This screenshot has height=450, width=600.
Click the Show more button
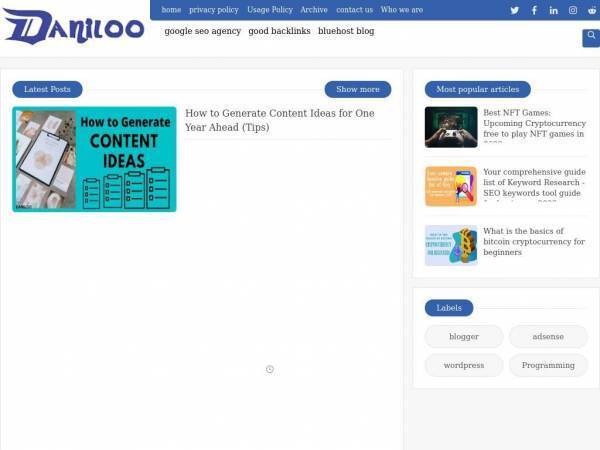tap(358, 89)
